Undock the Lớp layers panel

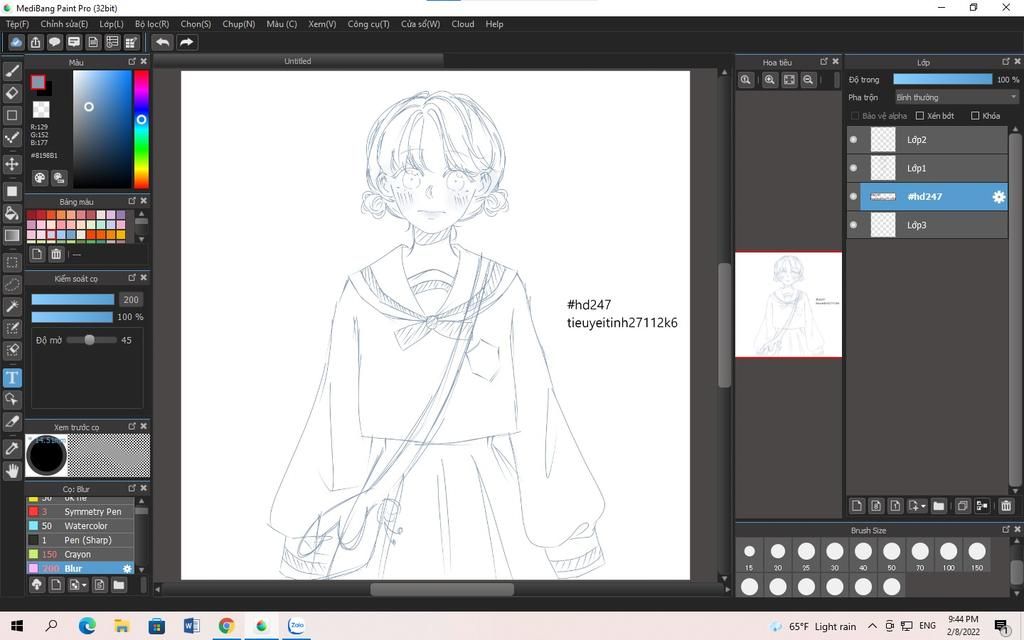[x=1006, y=61]
